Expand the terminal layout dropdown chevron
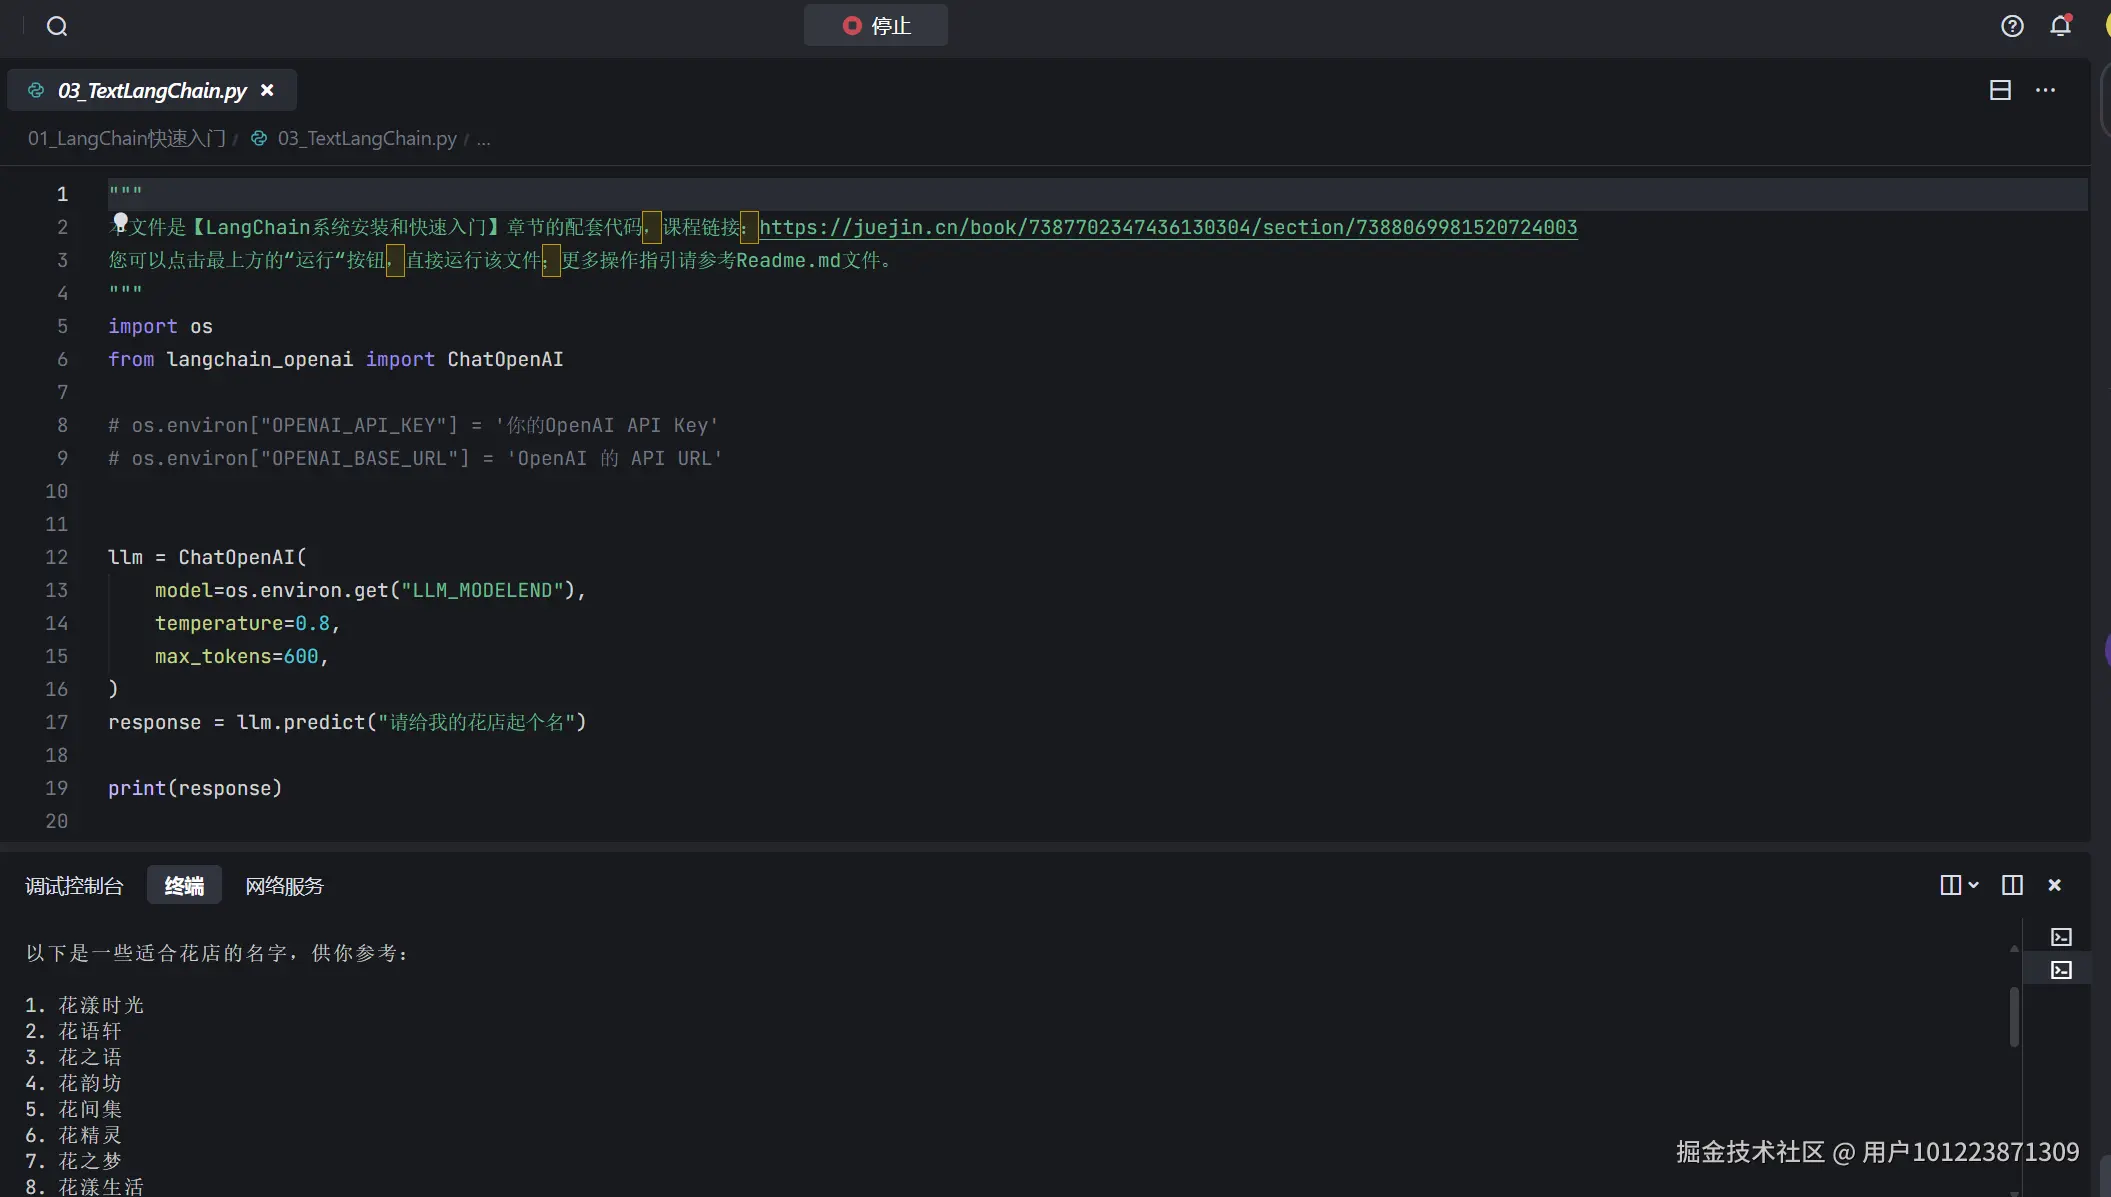Image resolution: width=2111 pixels, height=1197 pixels. click(1973, 885)
